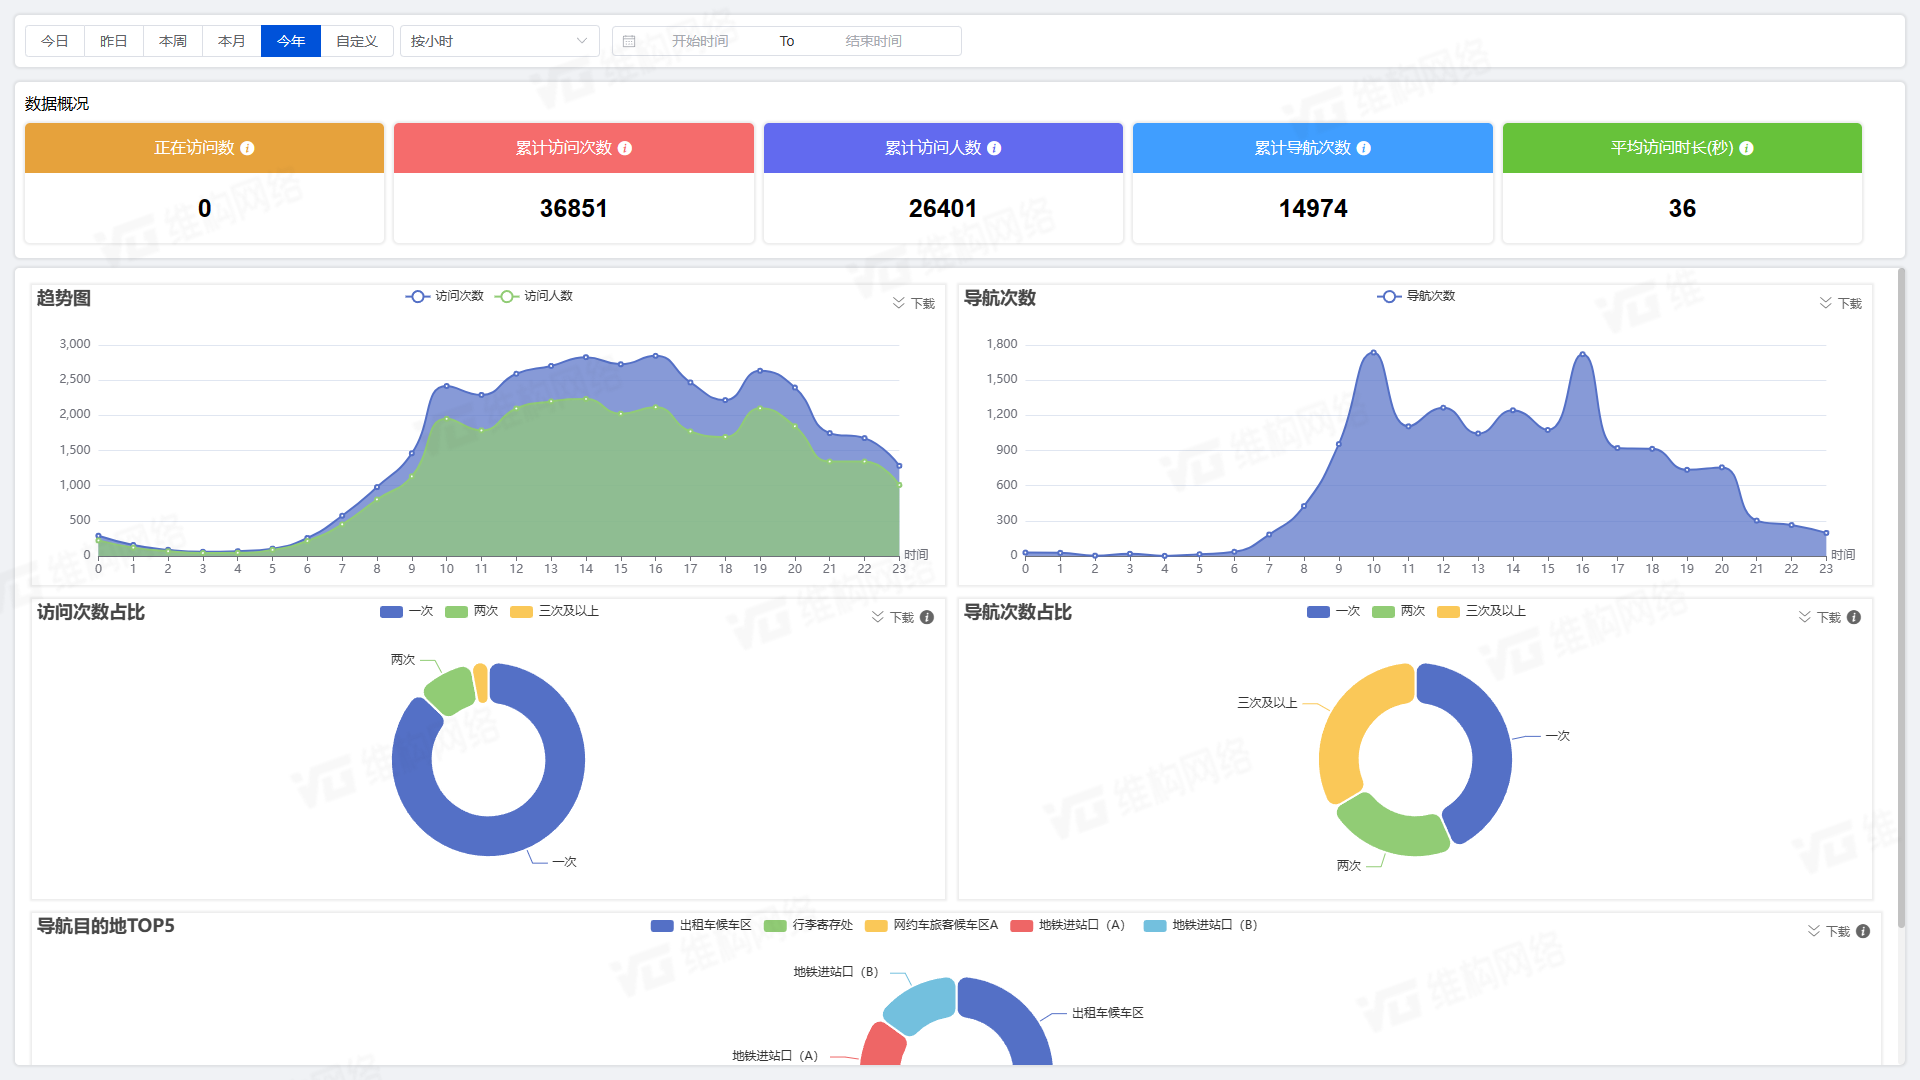Click calendar icon in date range picker

629,41
